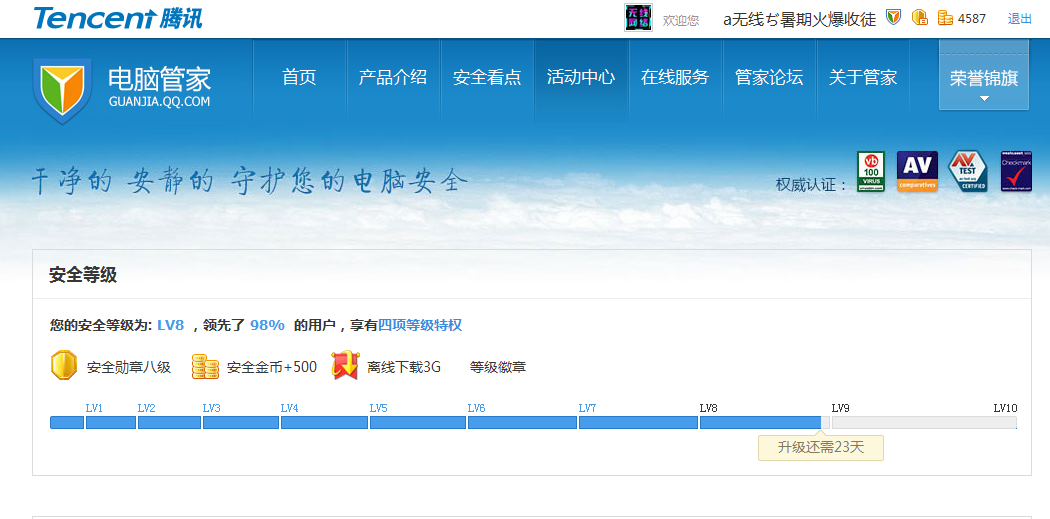1050x519 pixels.
Task: Click the 退出 logout link
Action: [1020, 19]
